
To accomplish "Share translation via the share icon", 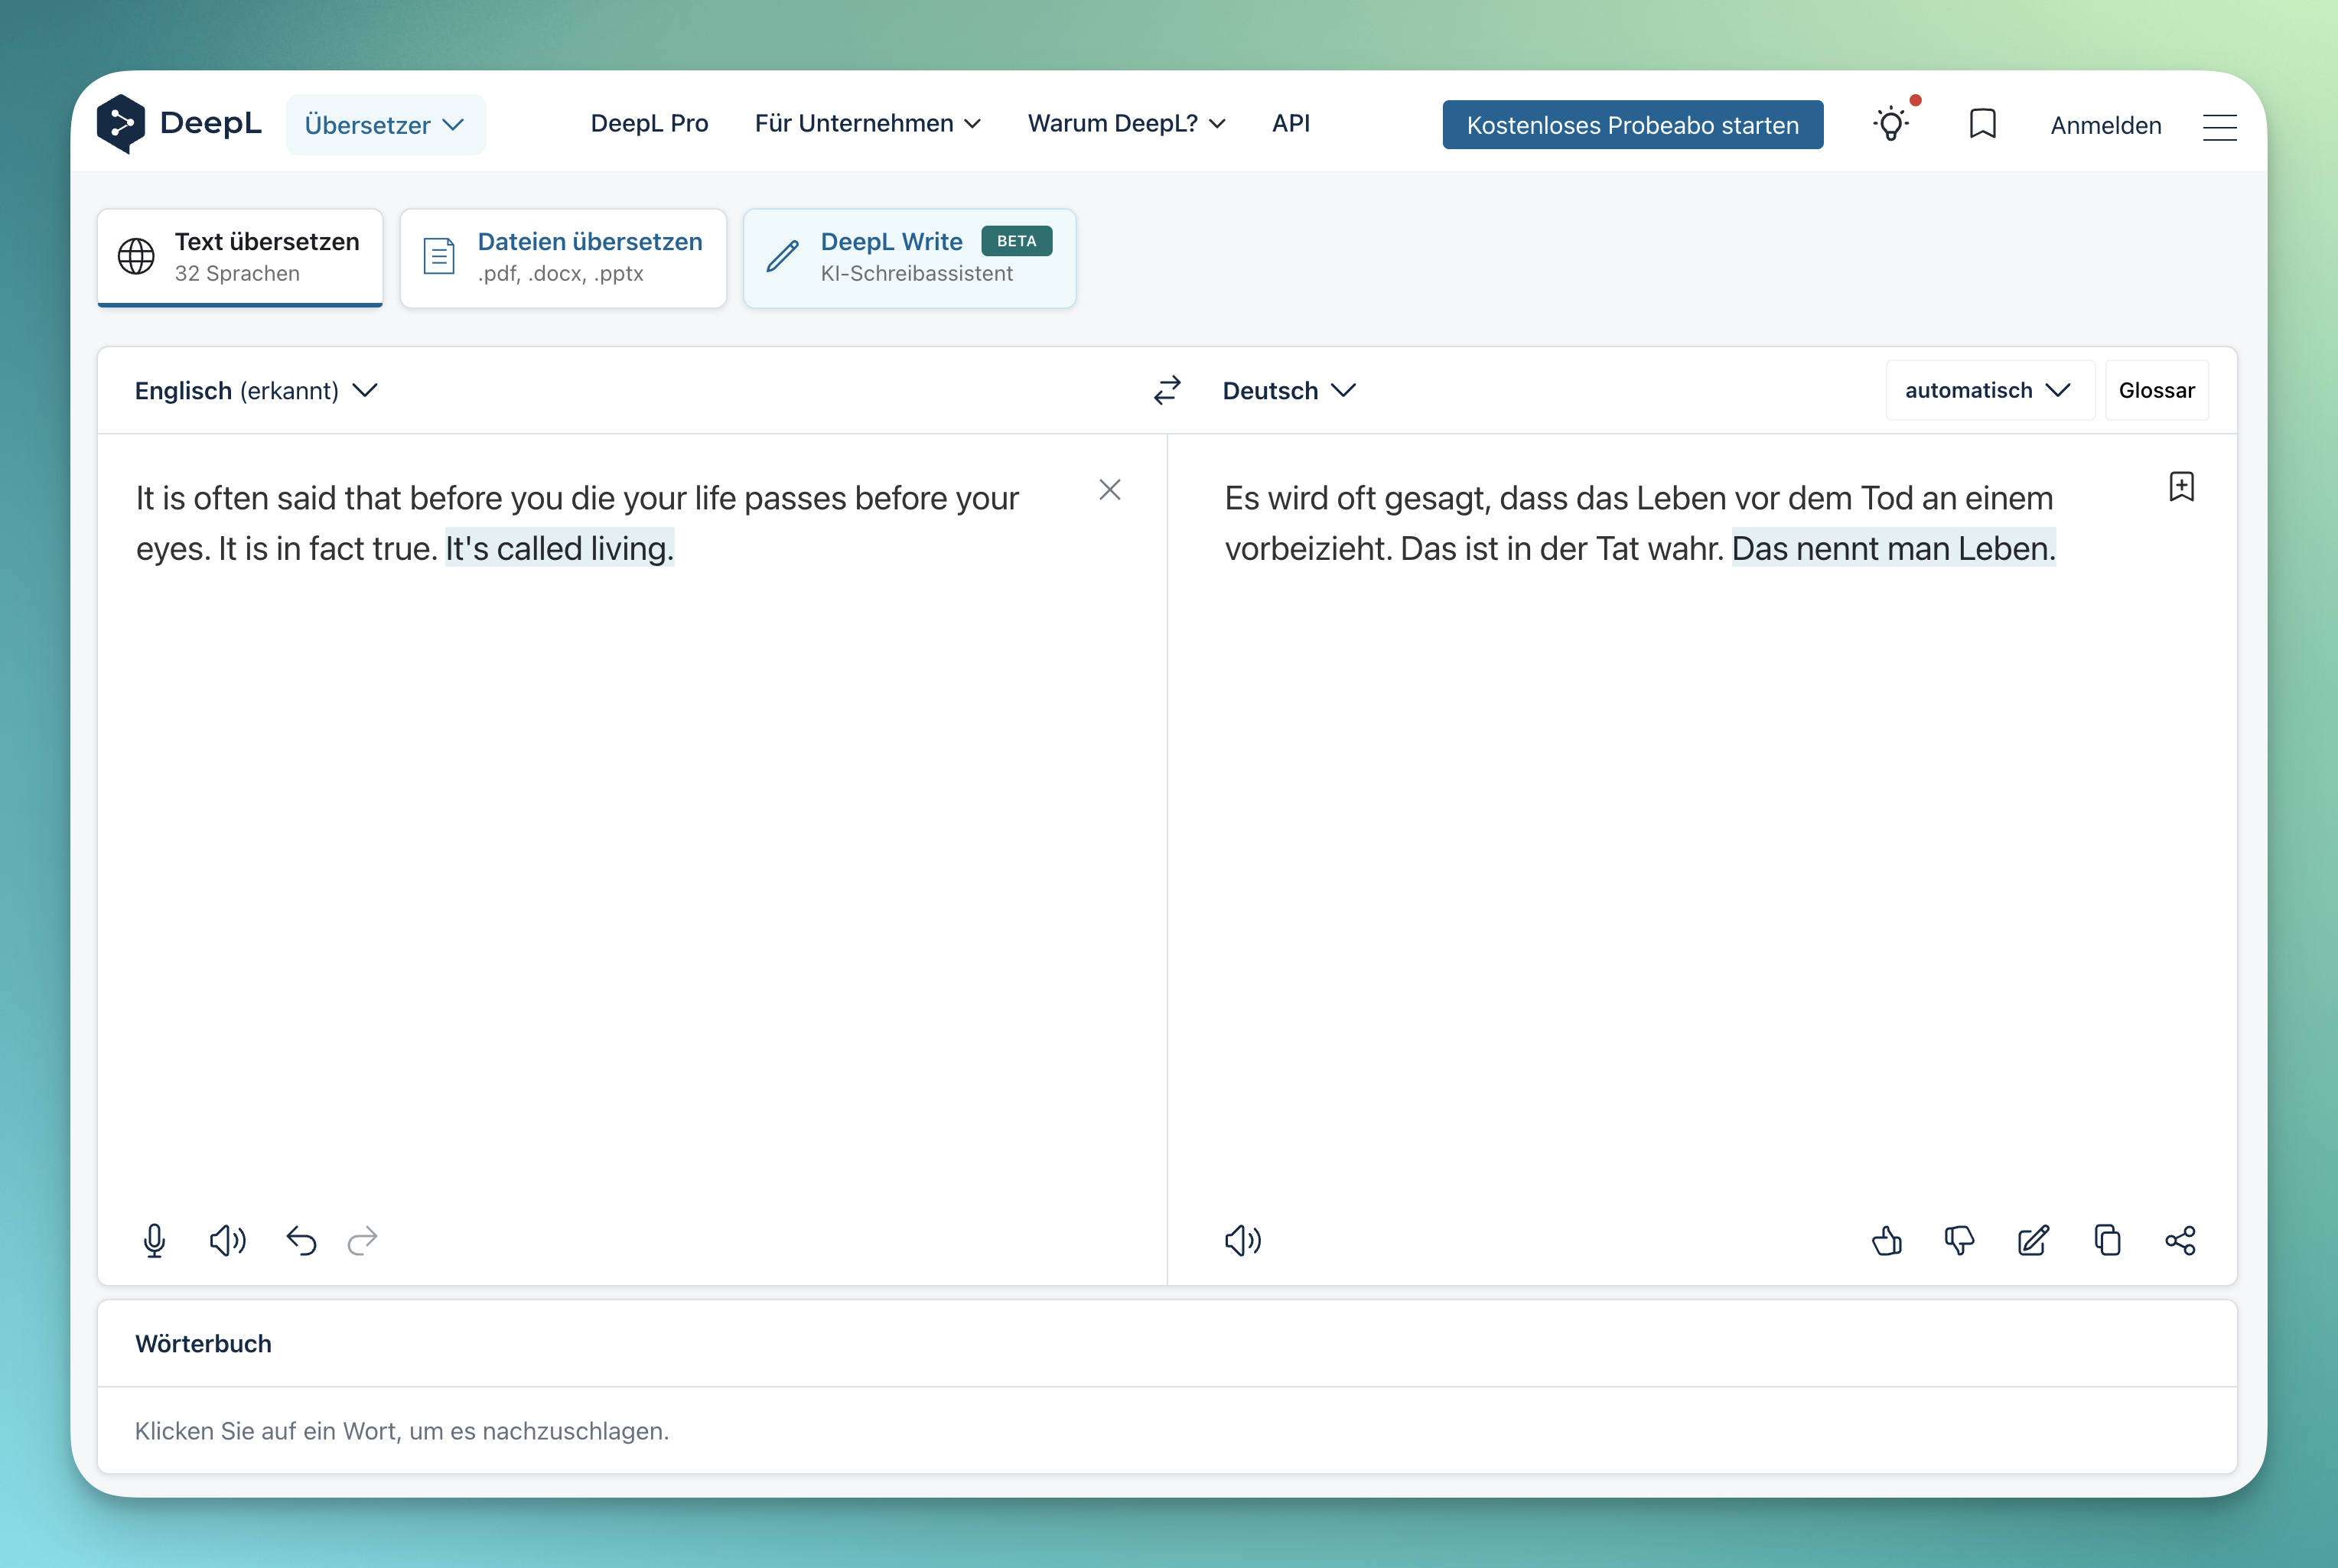I will coord(2180,1240).
